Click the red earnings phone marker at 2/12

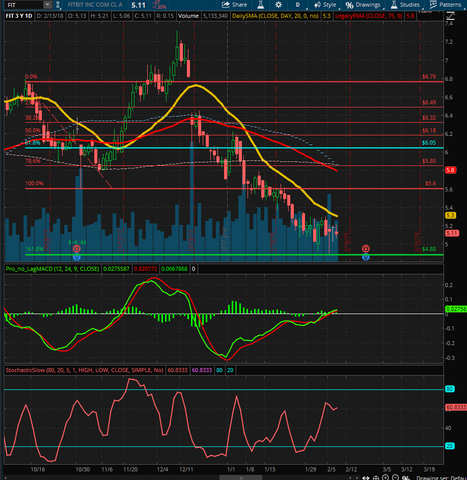tap(366, 248)
